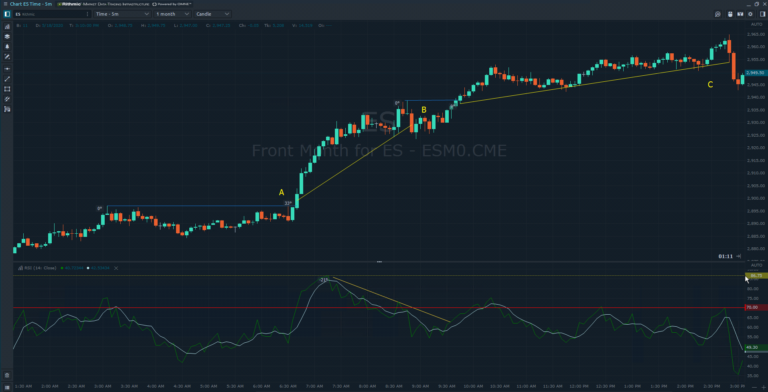Toggle the left panel button beside symbol field
Viewport: 768px width, 392px height.
7,14
